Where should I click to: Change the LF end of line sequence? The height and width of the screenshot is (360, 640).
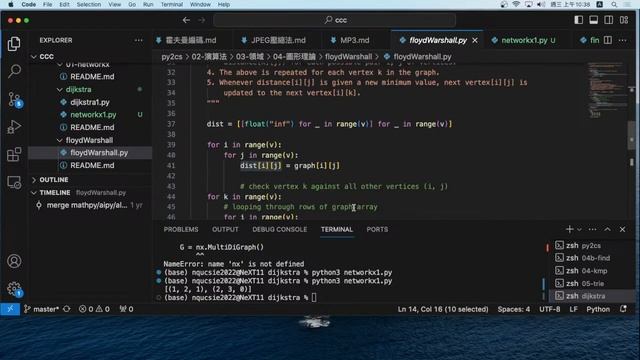pos(573,309)
